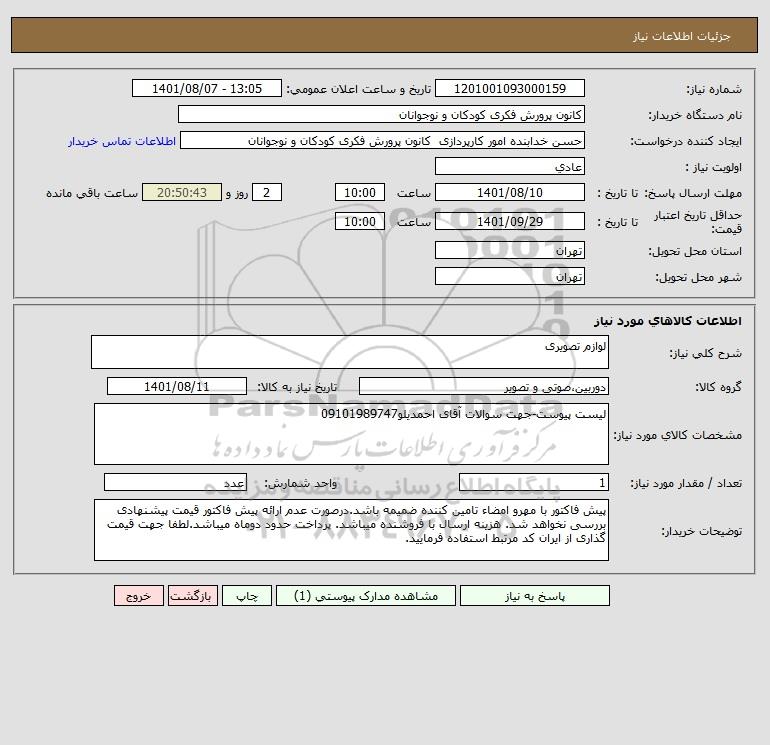Click the general description box لوازم تصویری
The width and height of the screenshot is (770, 745).
(x=350, y=352)
